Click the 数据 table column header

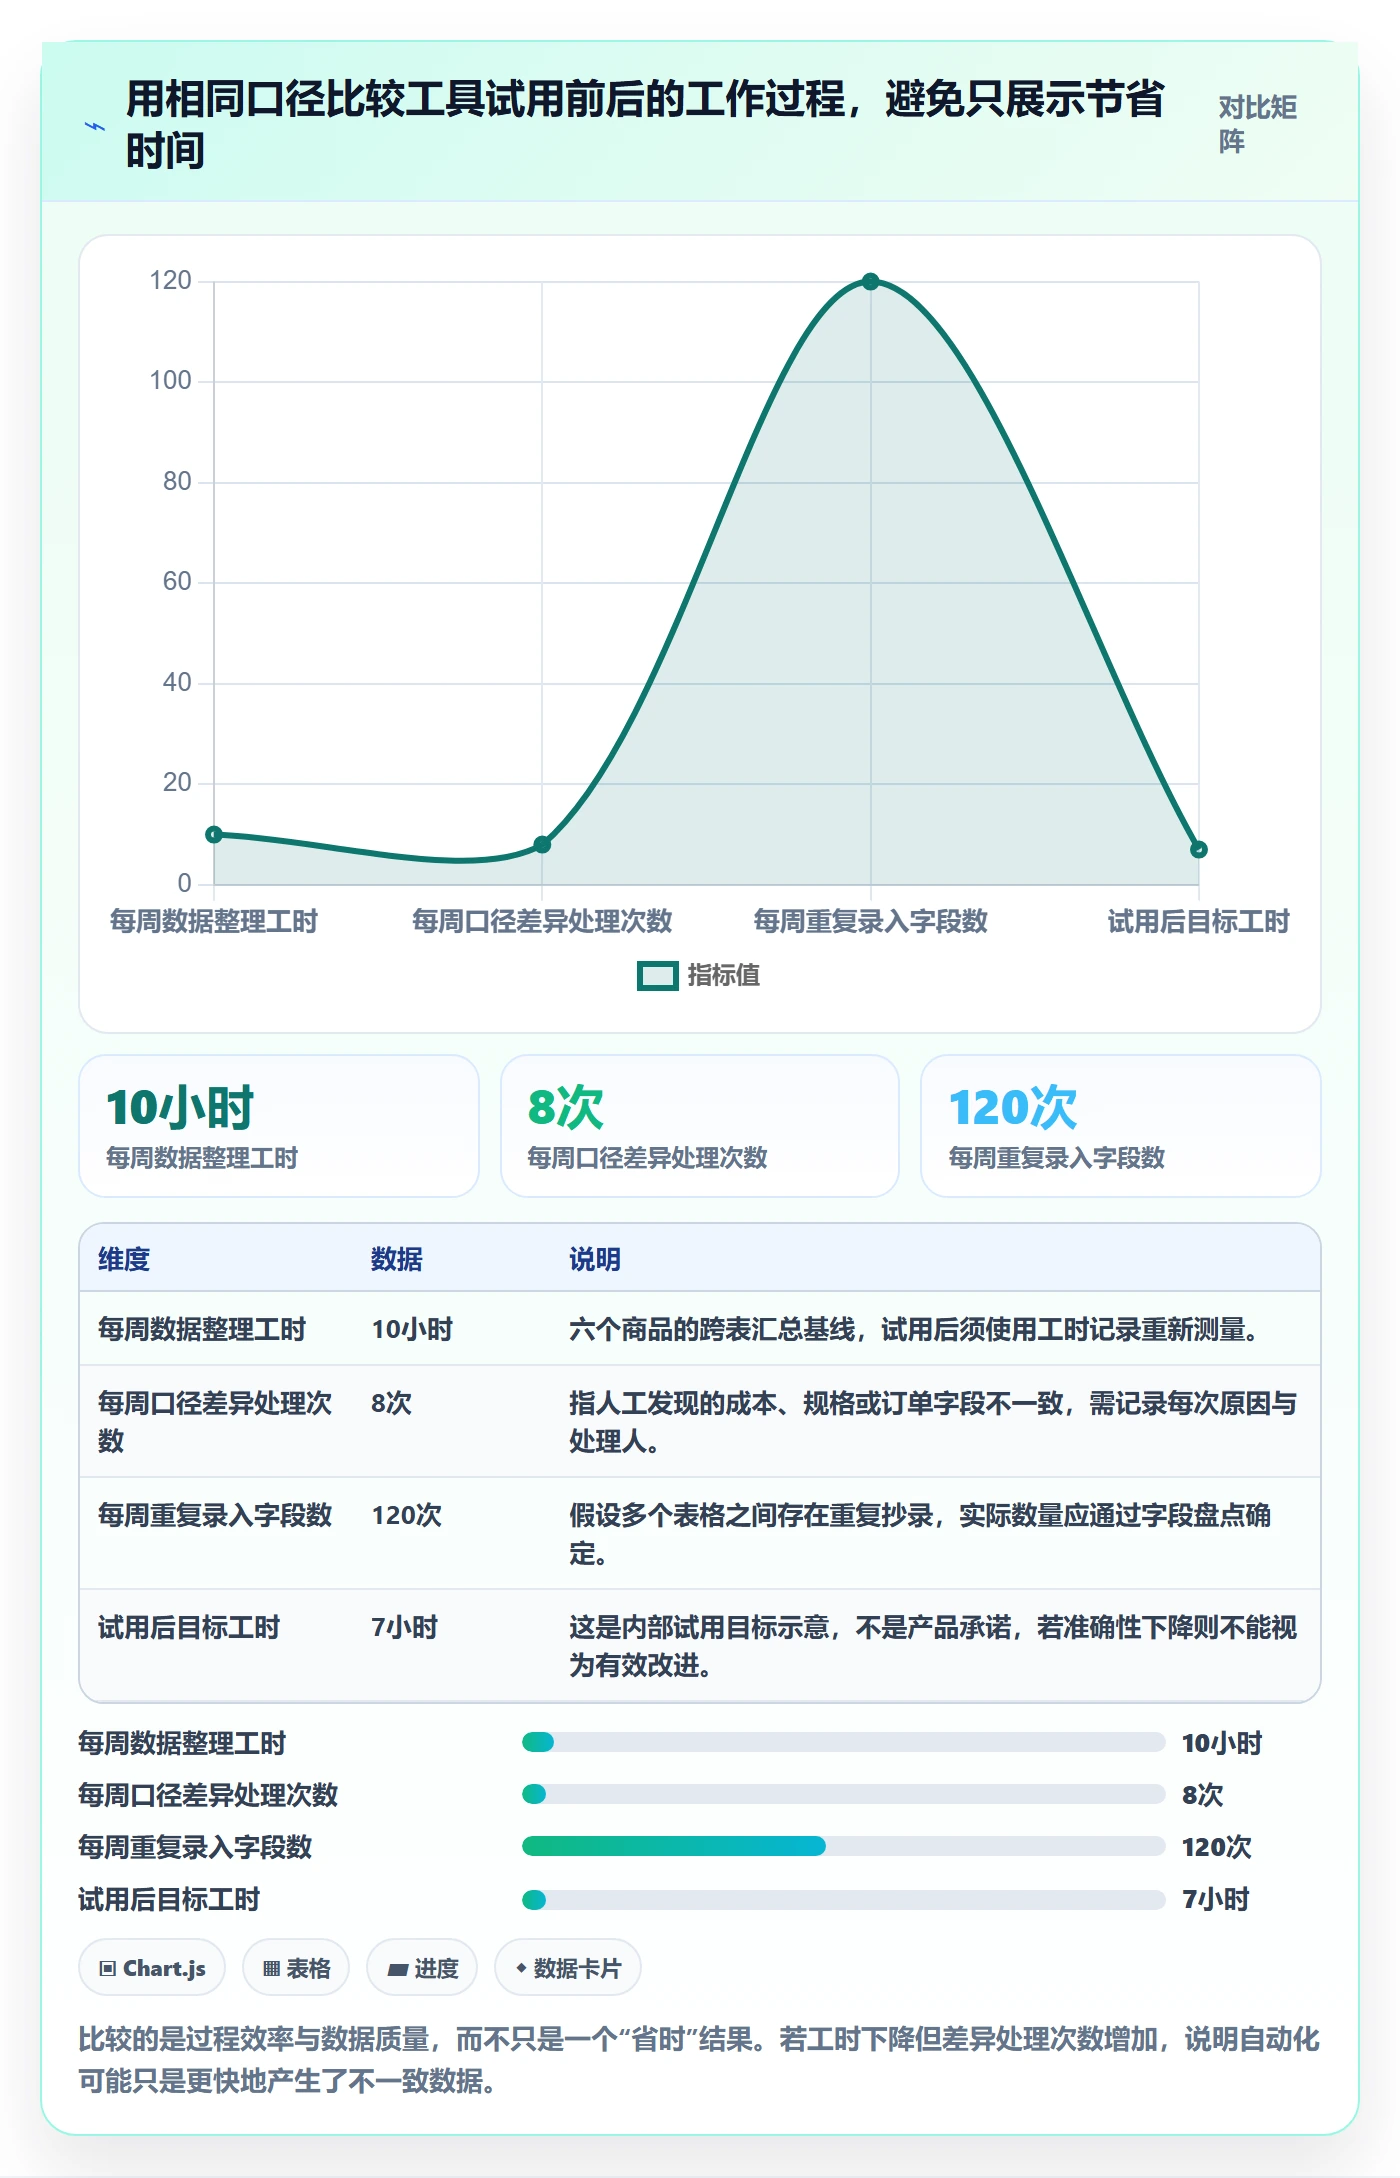point(397,1259)
